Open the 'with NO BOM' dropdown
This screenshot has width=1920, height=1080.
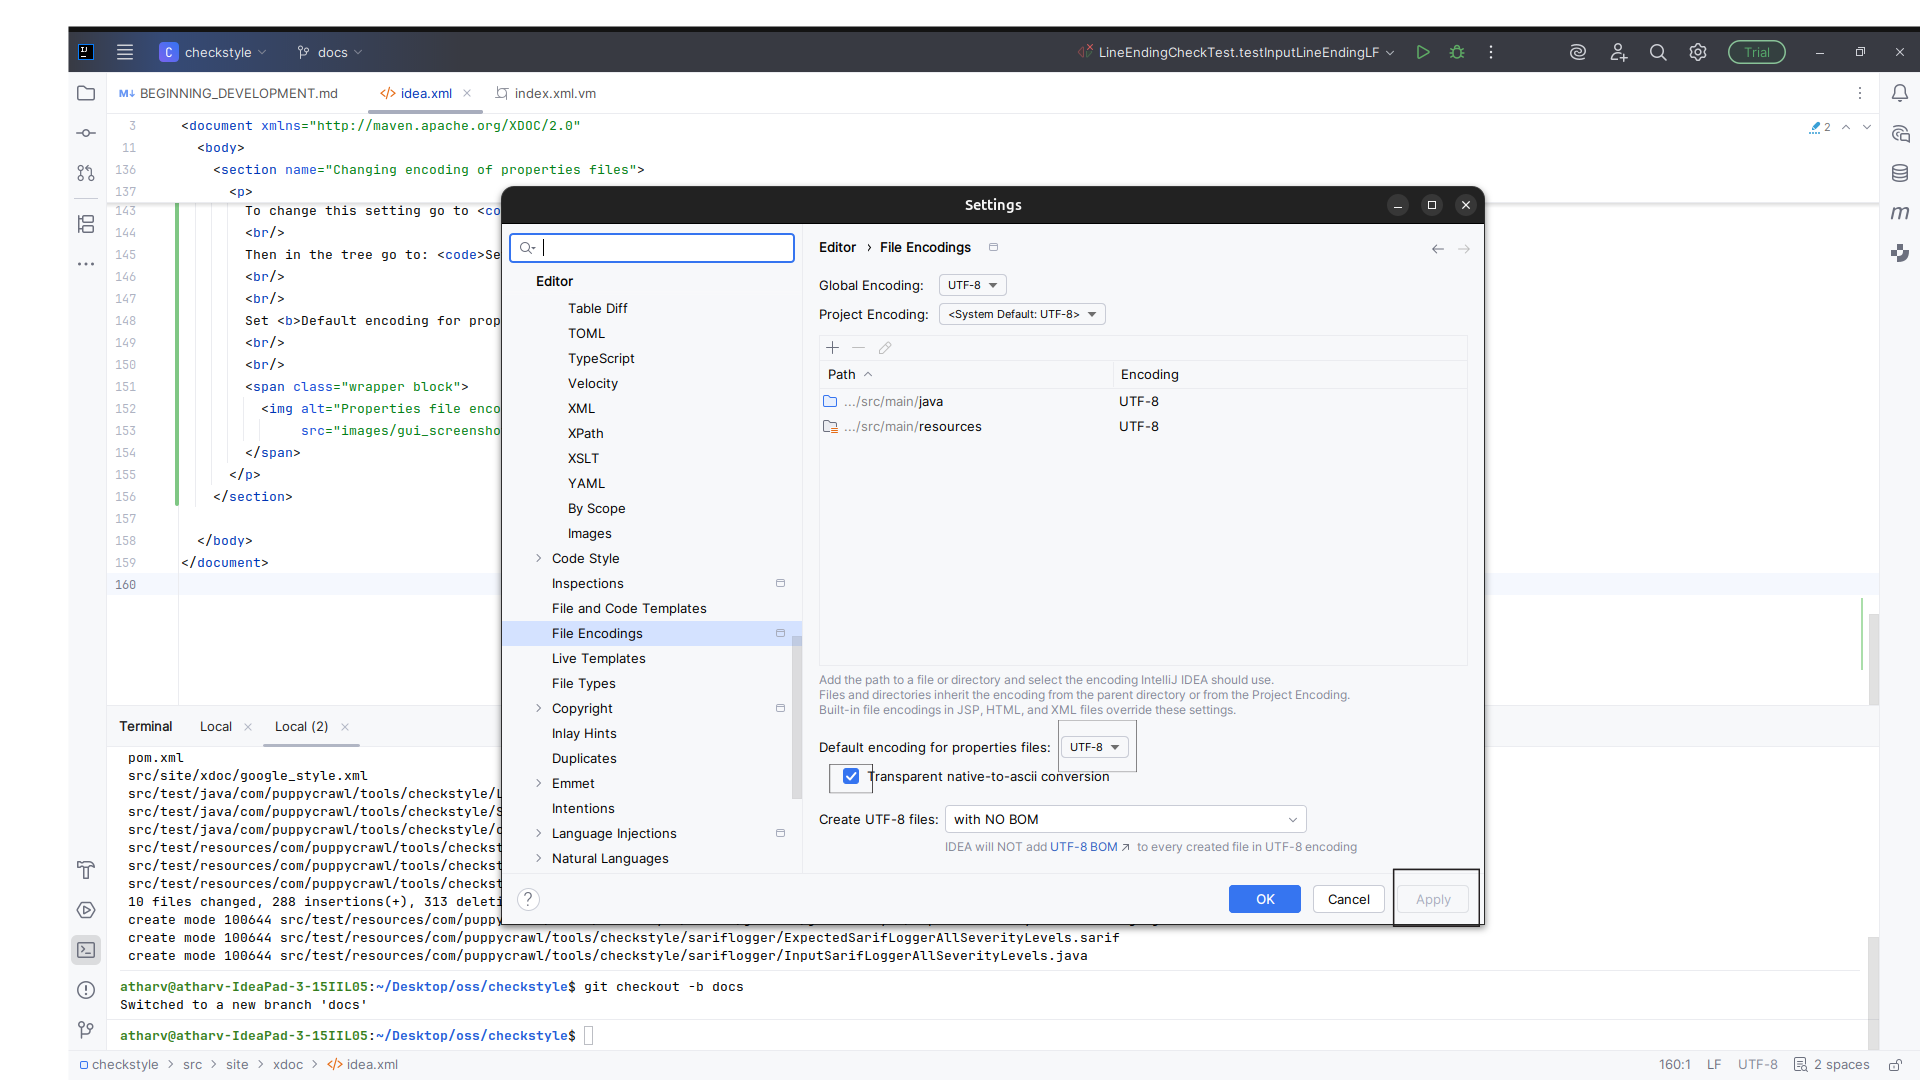1124,819
